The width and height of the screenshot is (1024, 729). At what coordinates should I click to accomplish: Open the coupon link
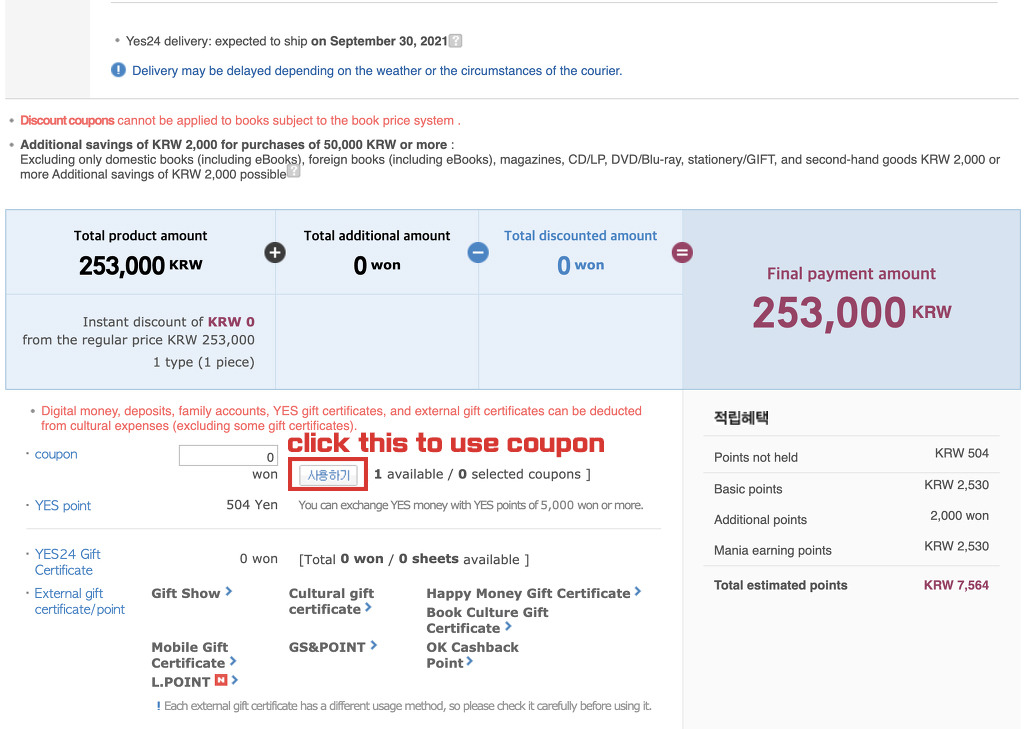(56, 454)
